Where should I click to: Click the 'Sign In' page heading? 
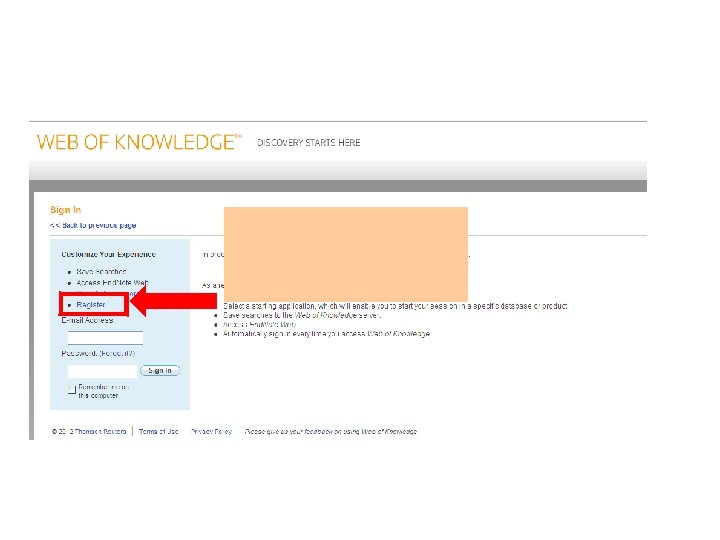66,210
